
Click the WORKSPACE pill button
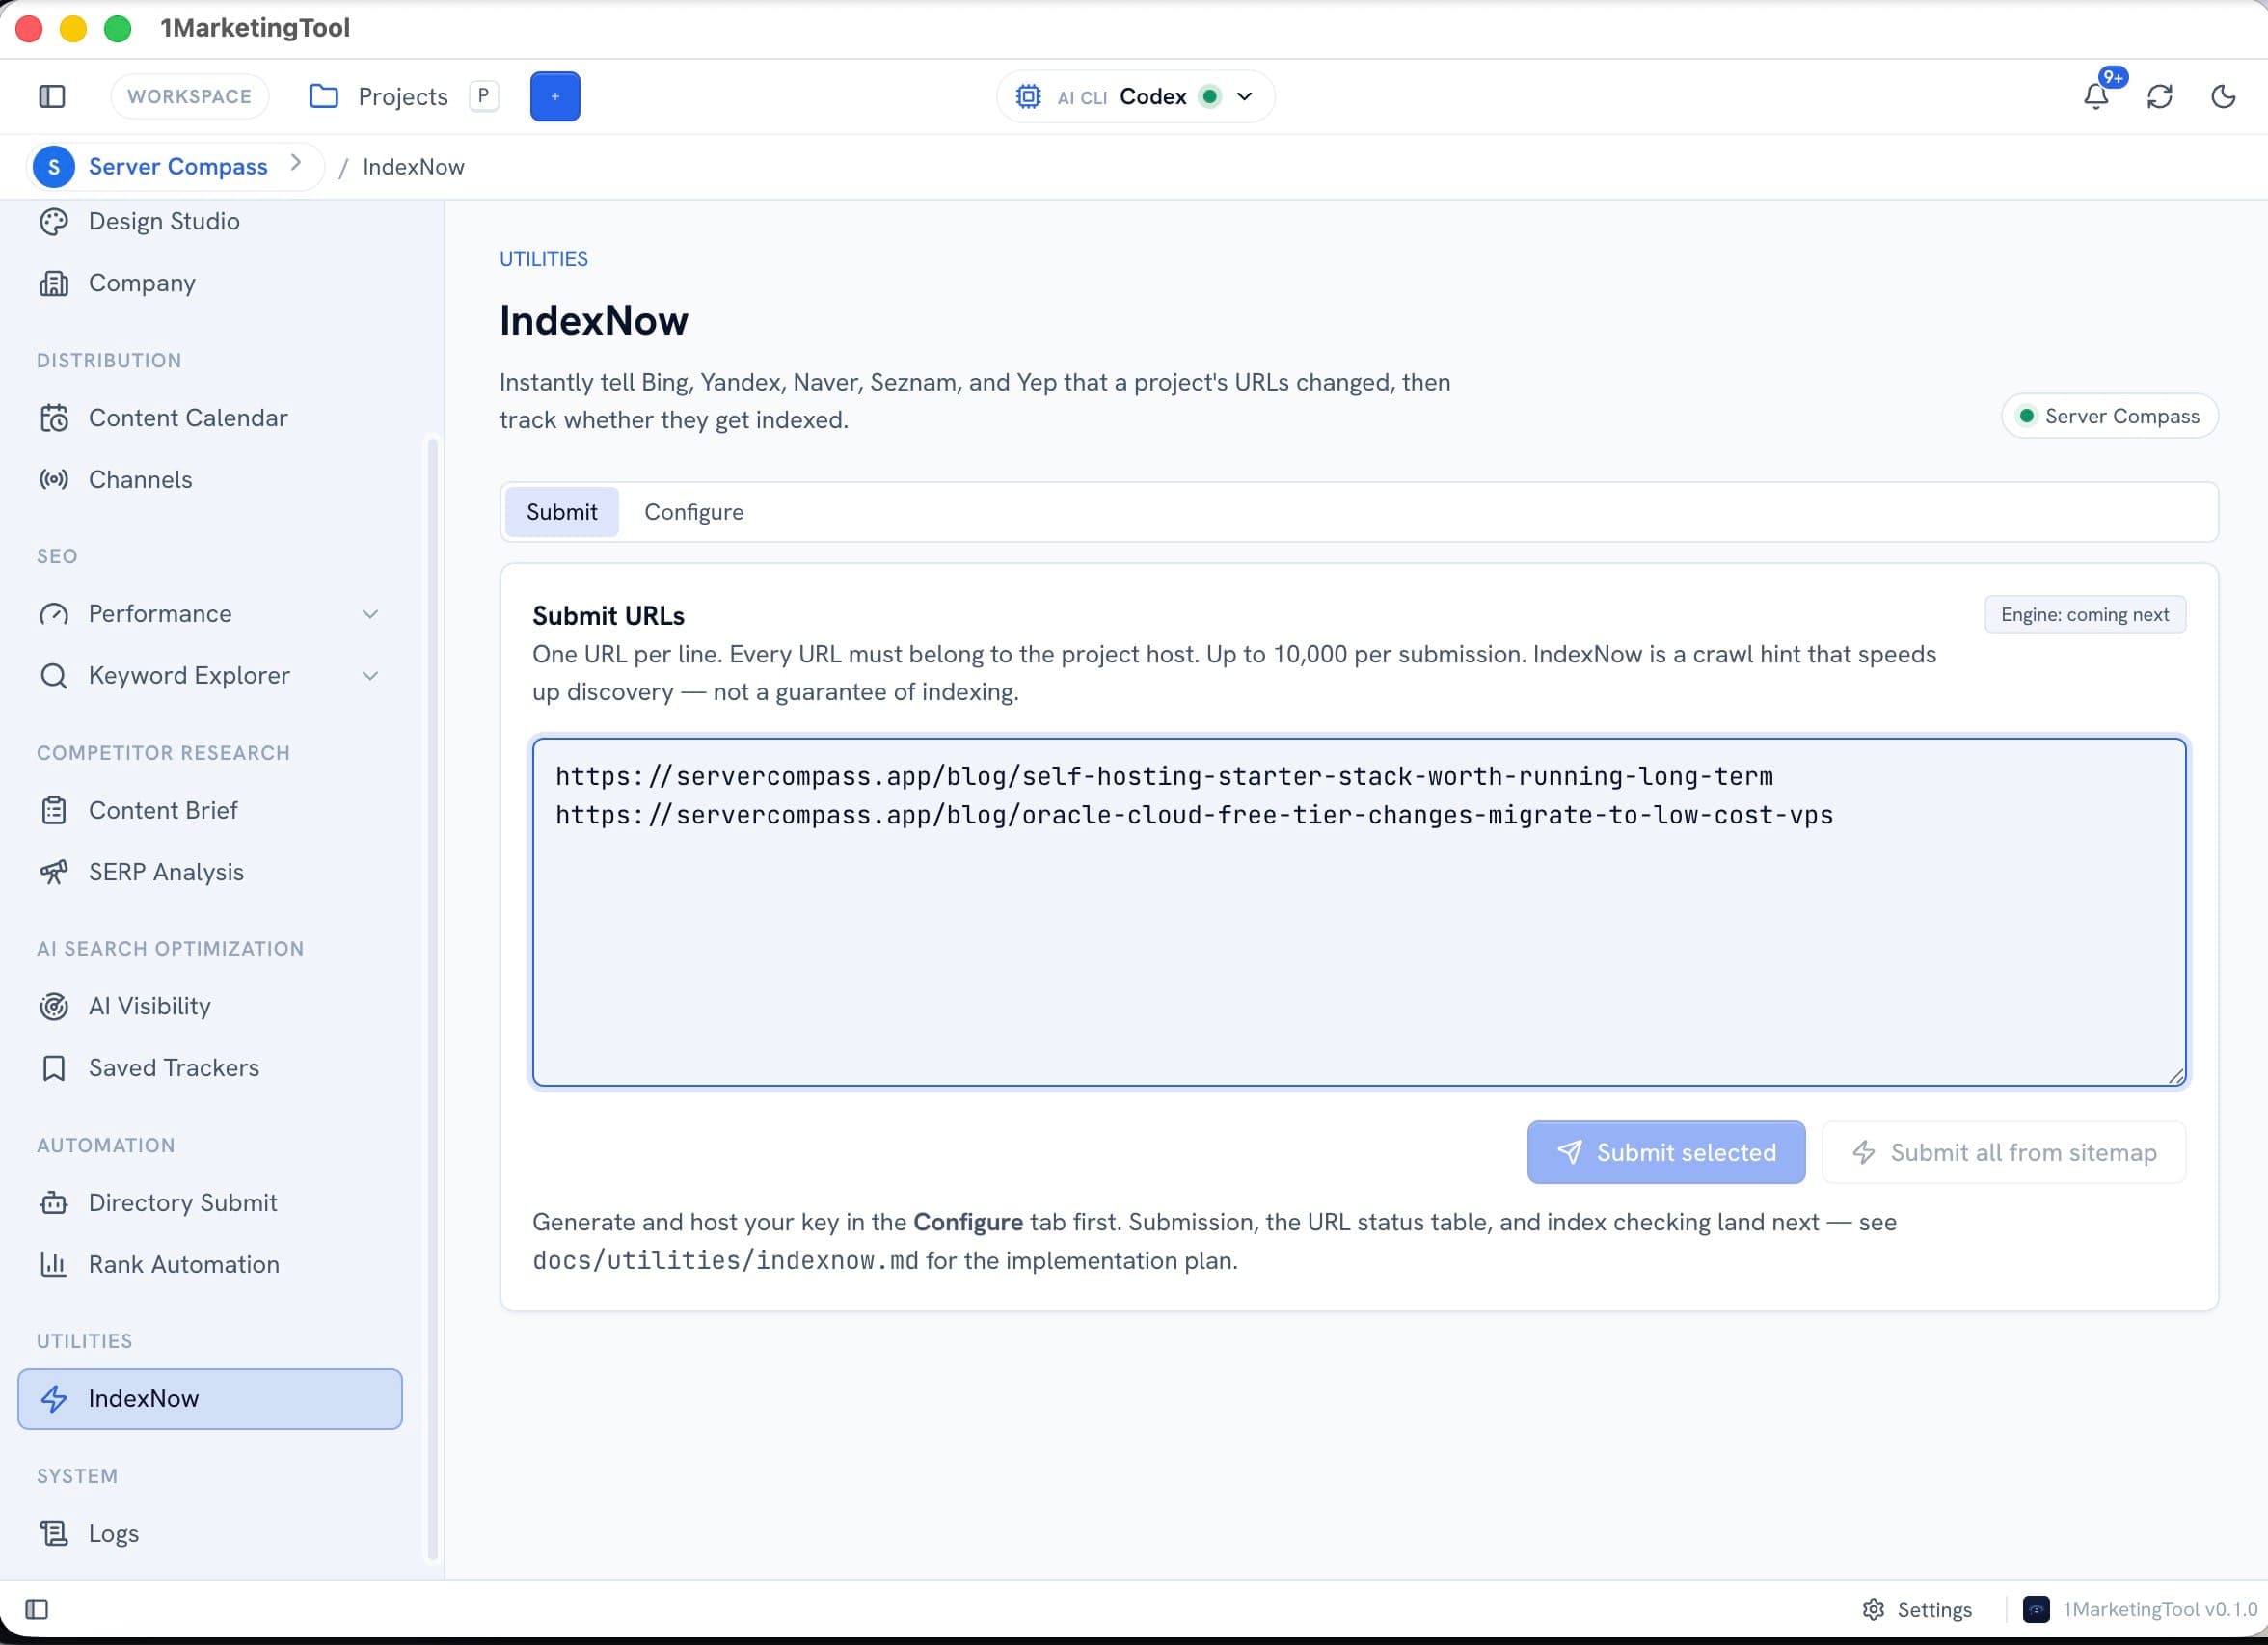[x=190, y=96]
